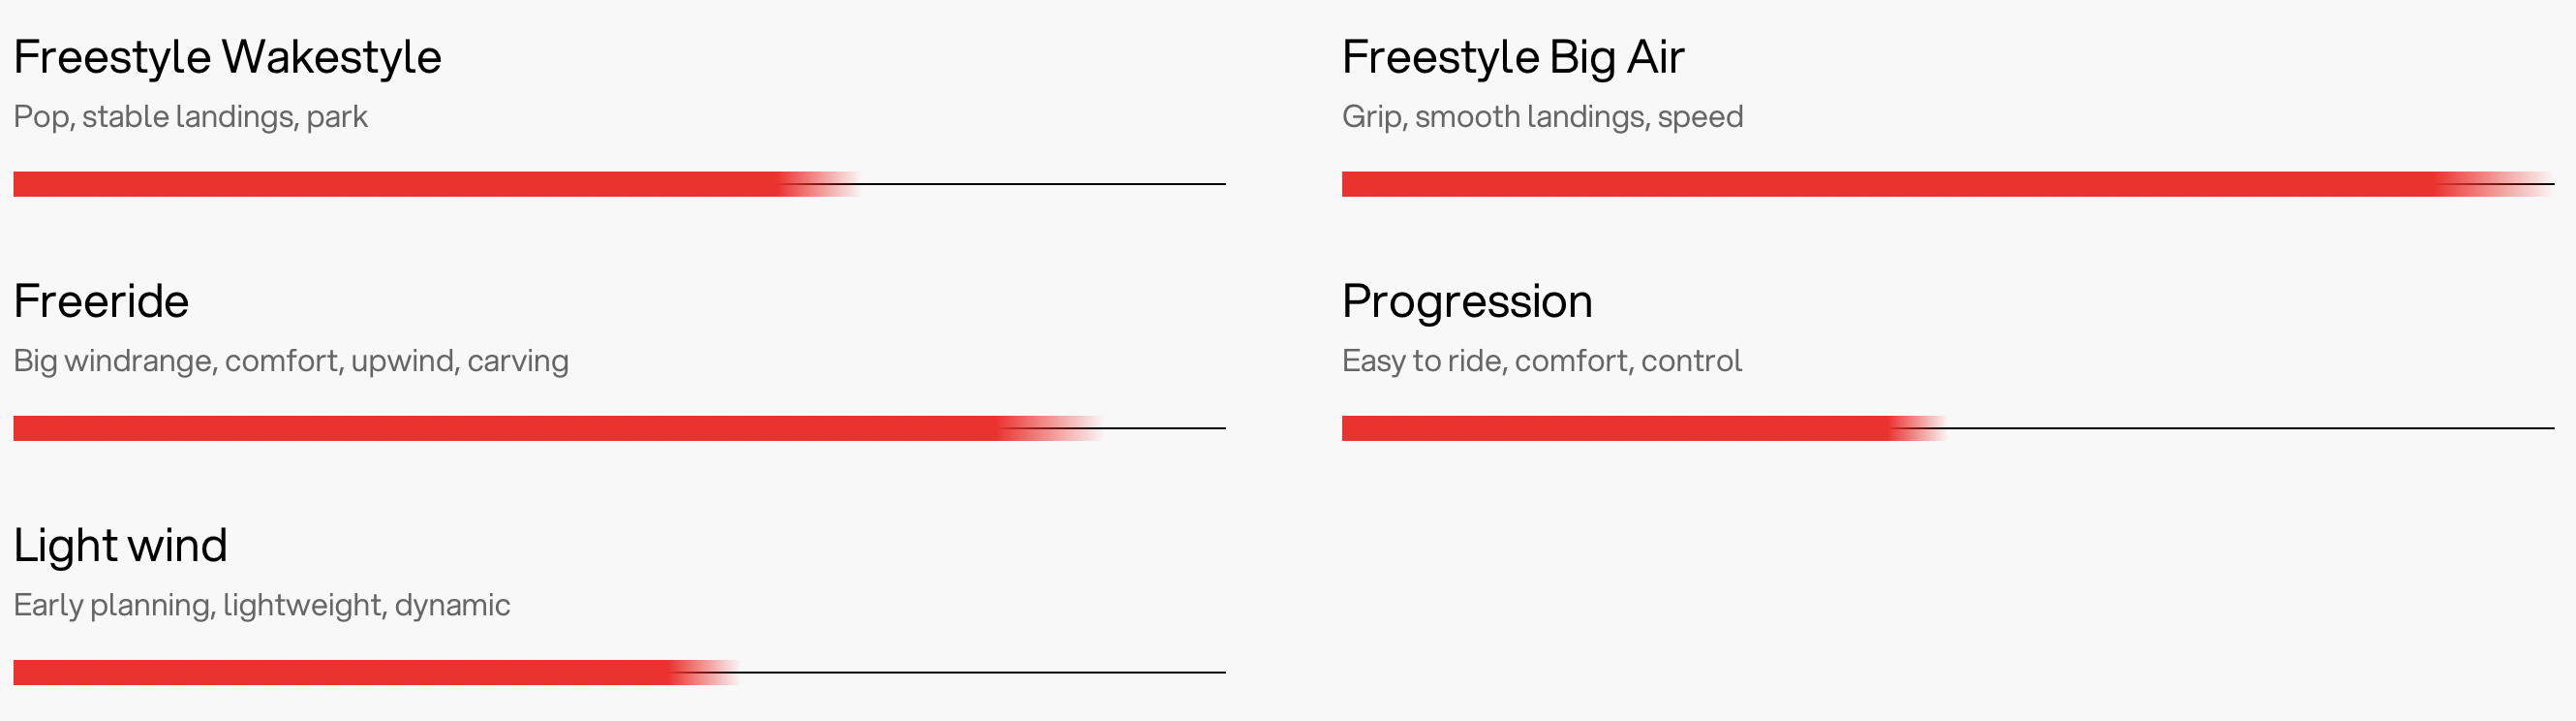Viewport: 2576px width, 721px height.
Task: Click the Freeride heading
Action: [x=101, y=301]
